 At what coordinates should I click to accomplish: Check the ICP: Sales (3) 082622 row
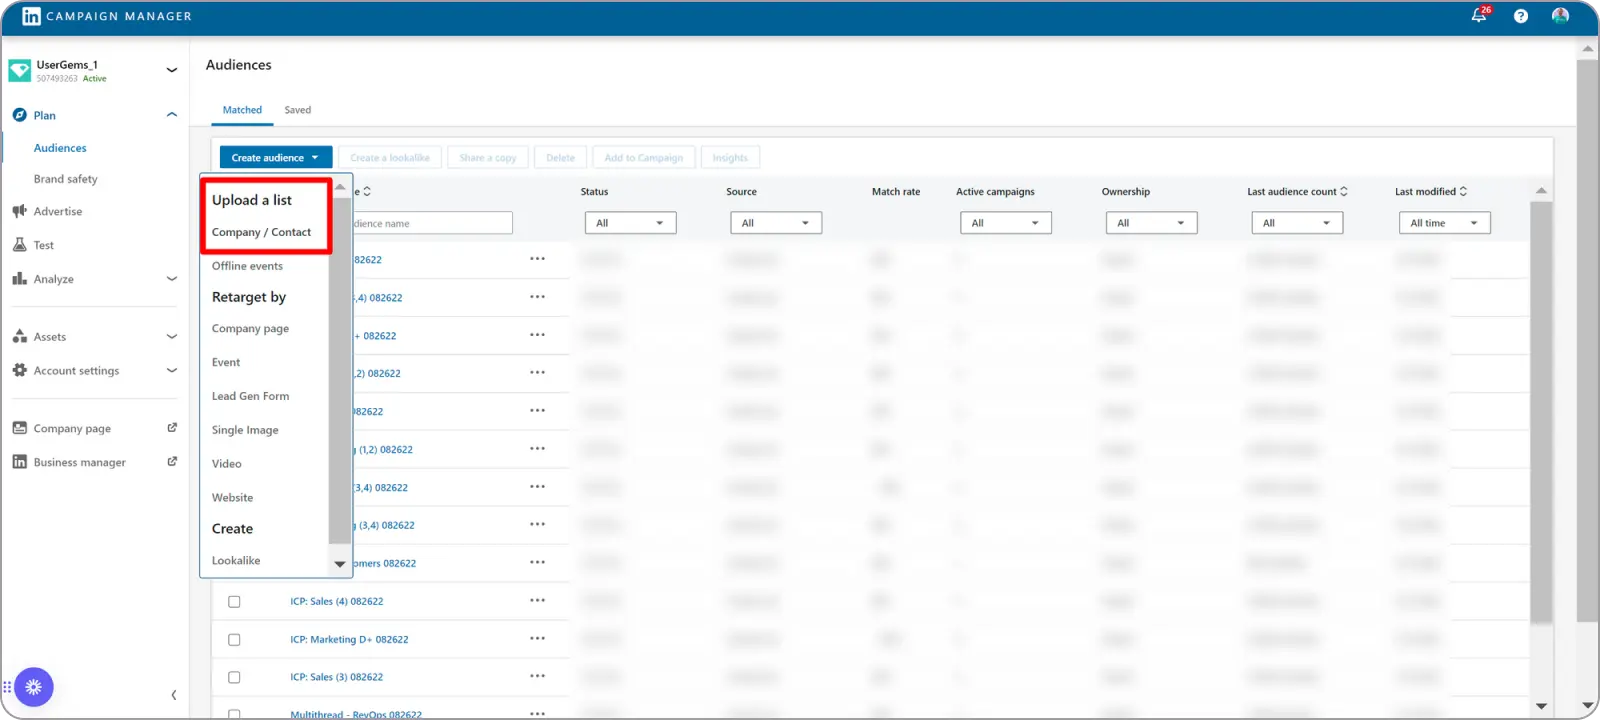coord(234,678)
